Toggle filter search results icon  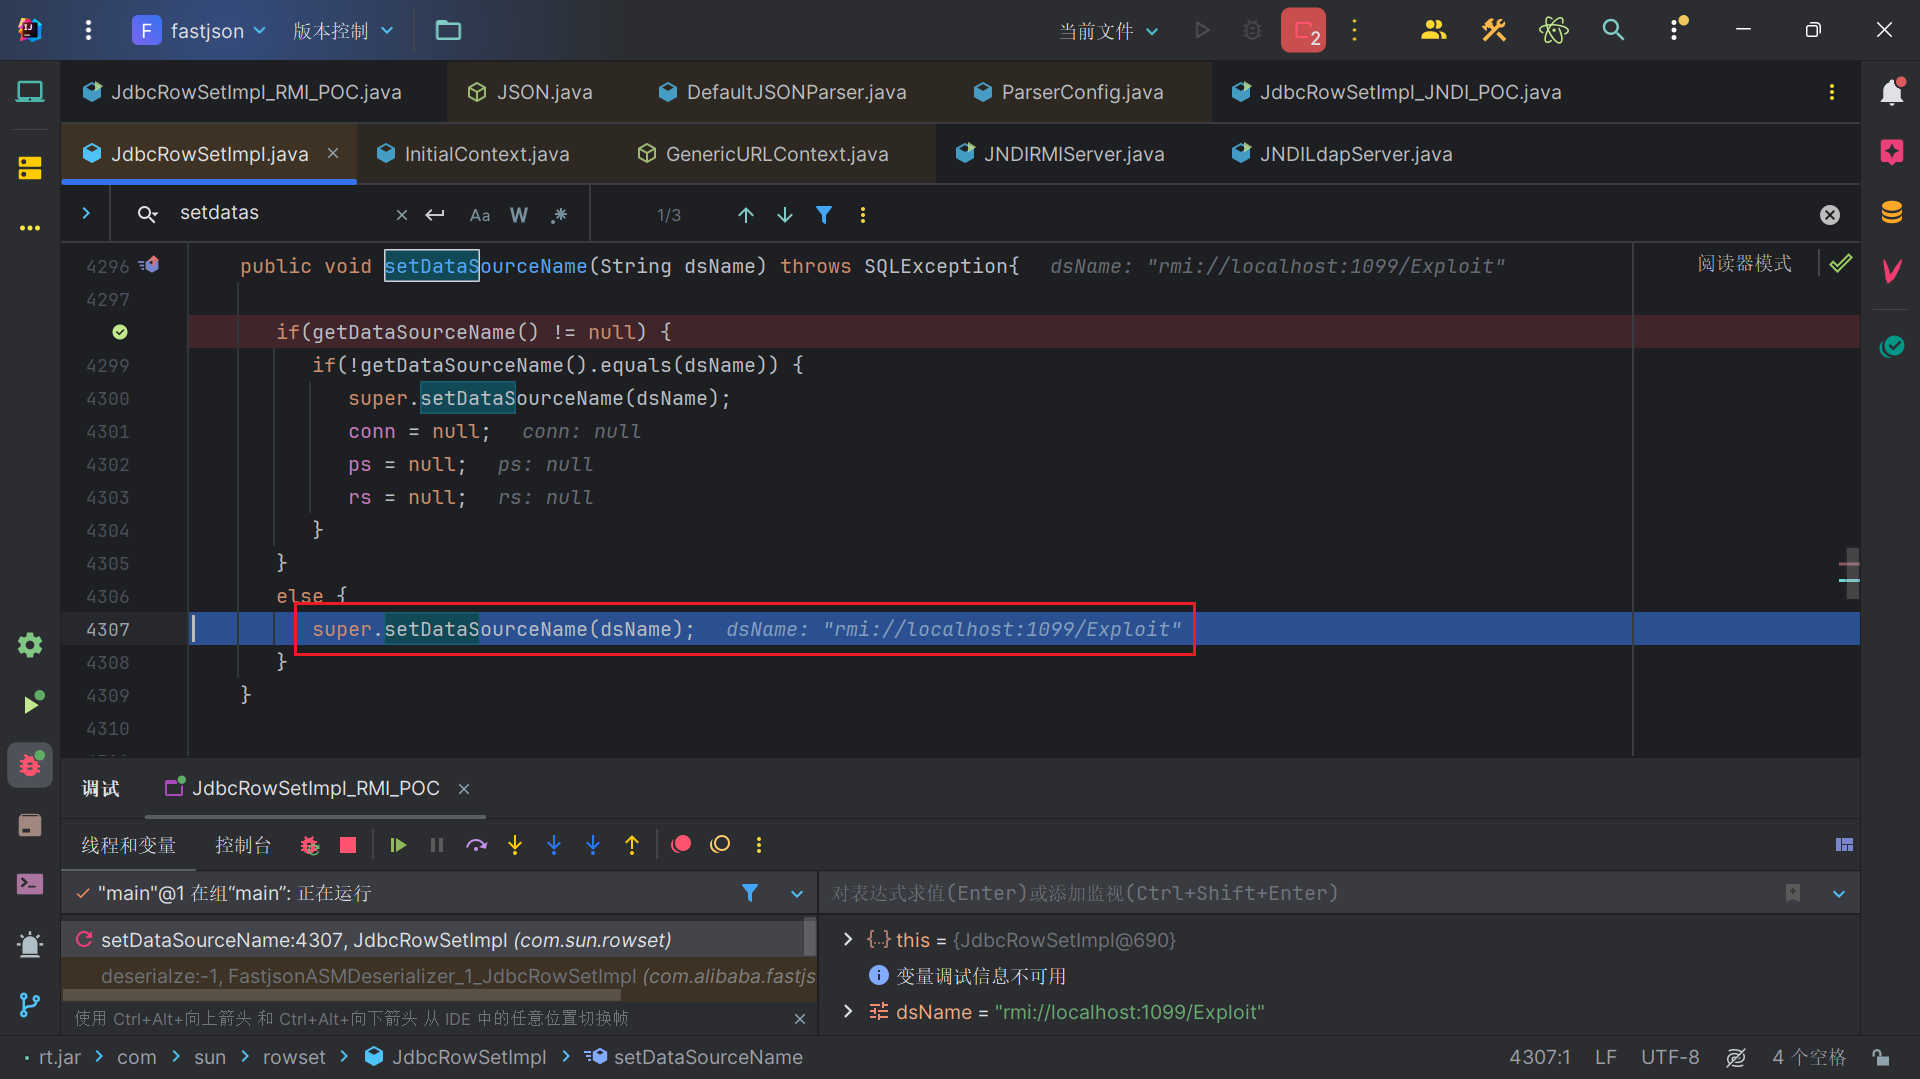pos(824,215)
